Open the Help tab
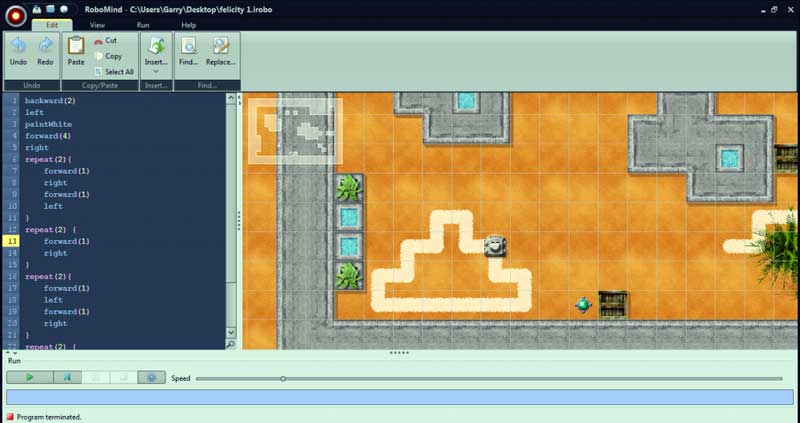The width and height of the screenshot is (800, 423). pyautogui.click(x=189, y=24)
